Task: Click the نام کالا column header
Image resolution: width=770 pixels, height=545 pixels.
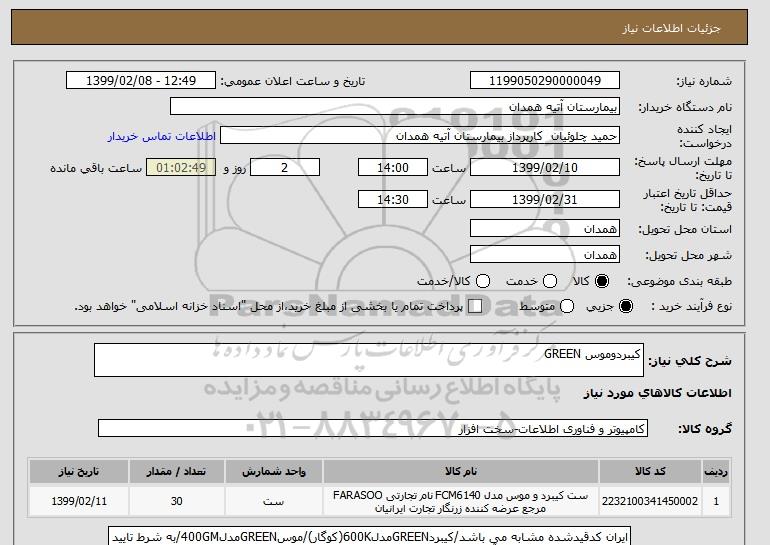Action: (x=461, y=471)
